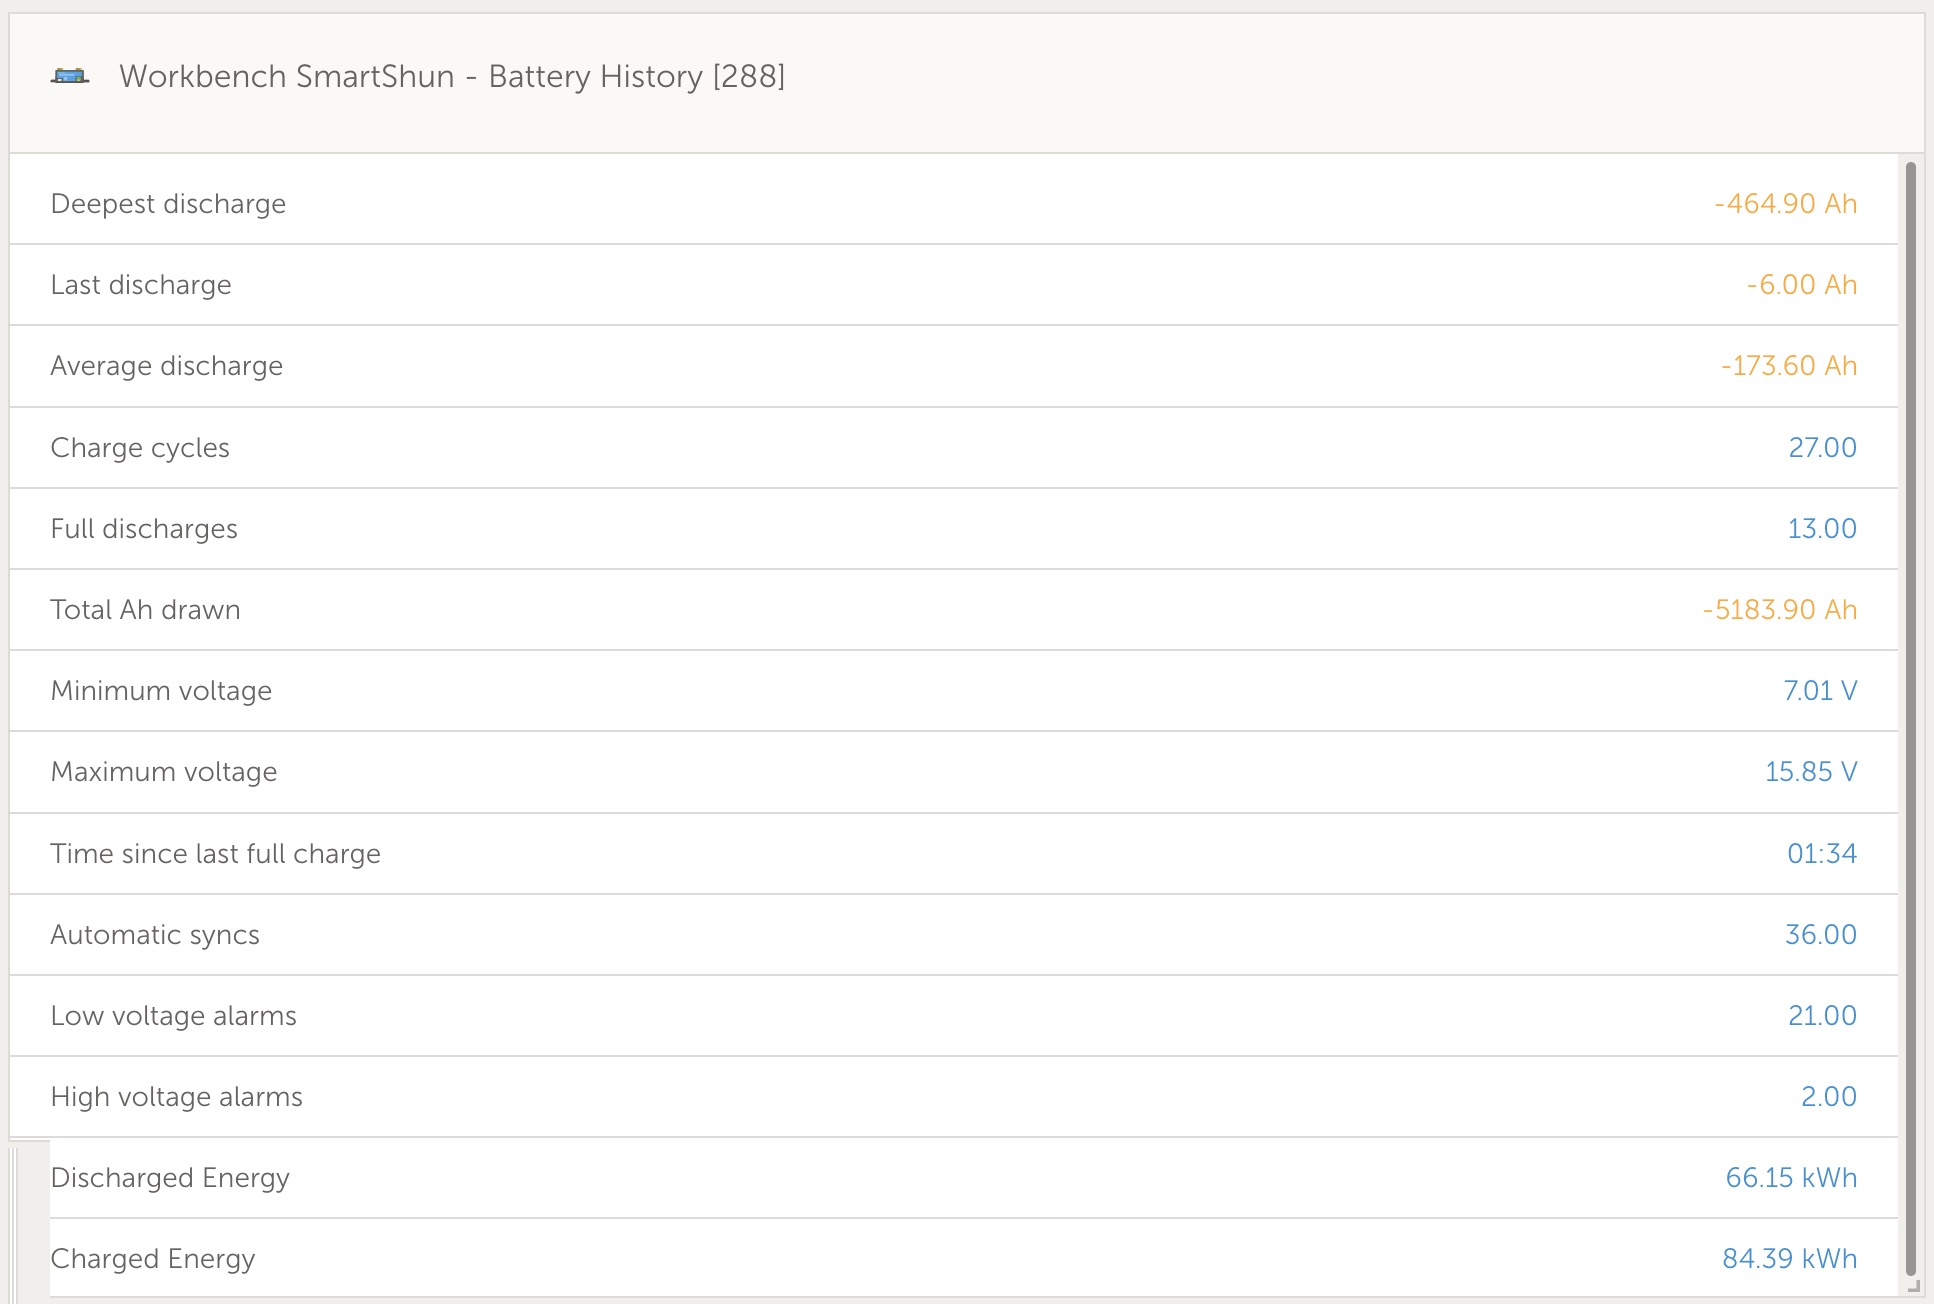
Task: Select the Time since last full charge label
Action: pyautogui.click(x=215, y=854)
